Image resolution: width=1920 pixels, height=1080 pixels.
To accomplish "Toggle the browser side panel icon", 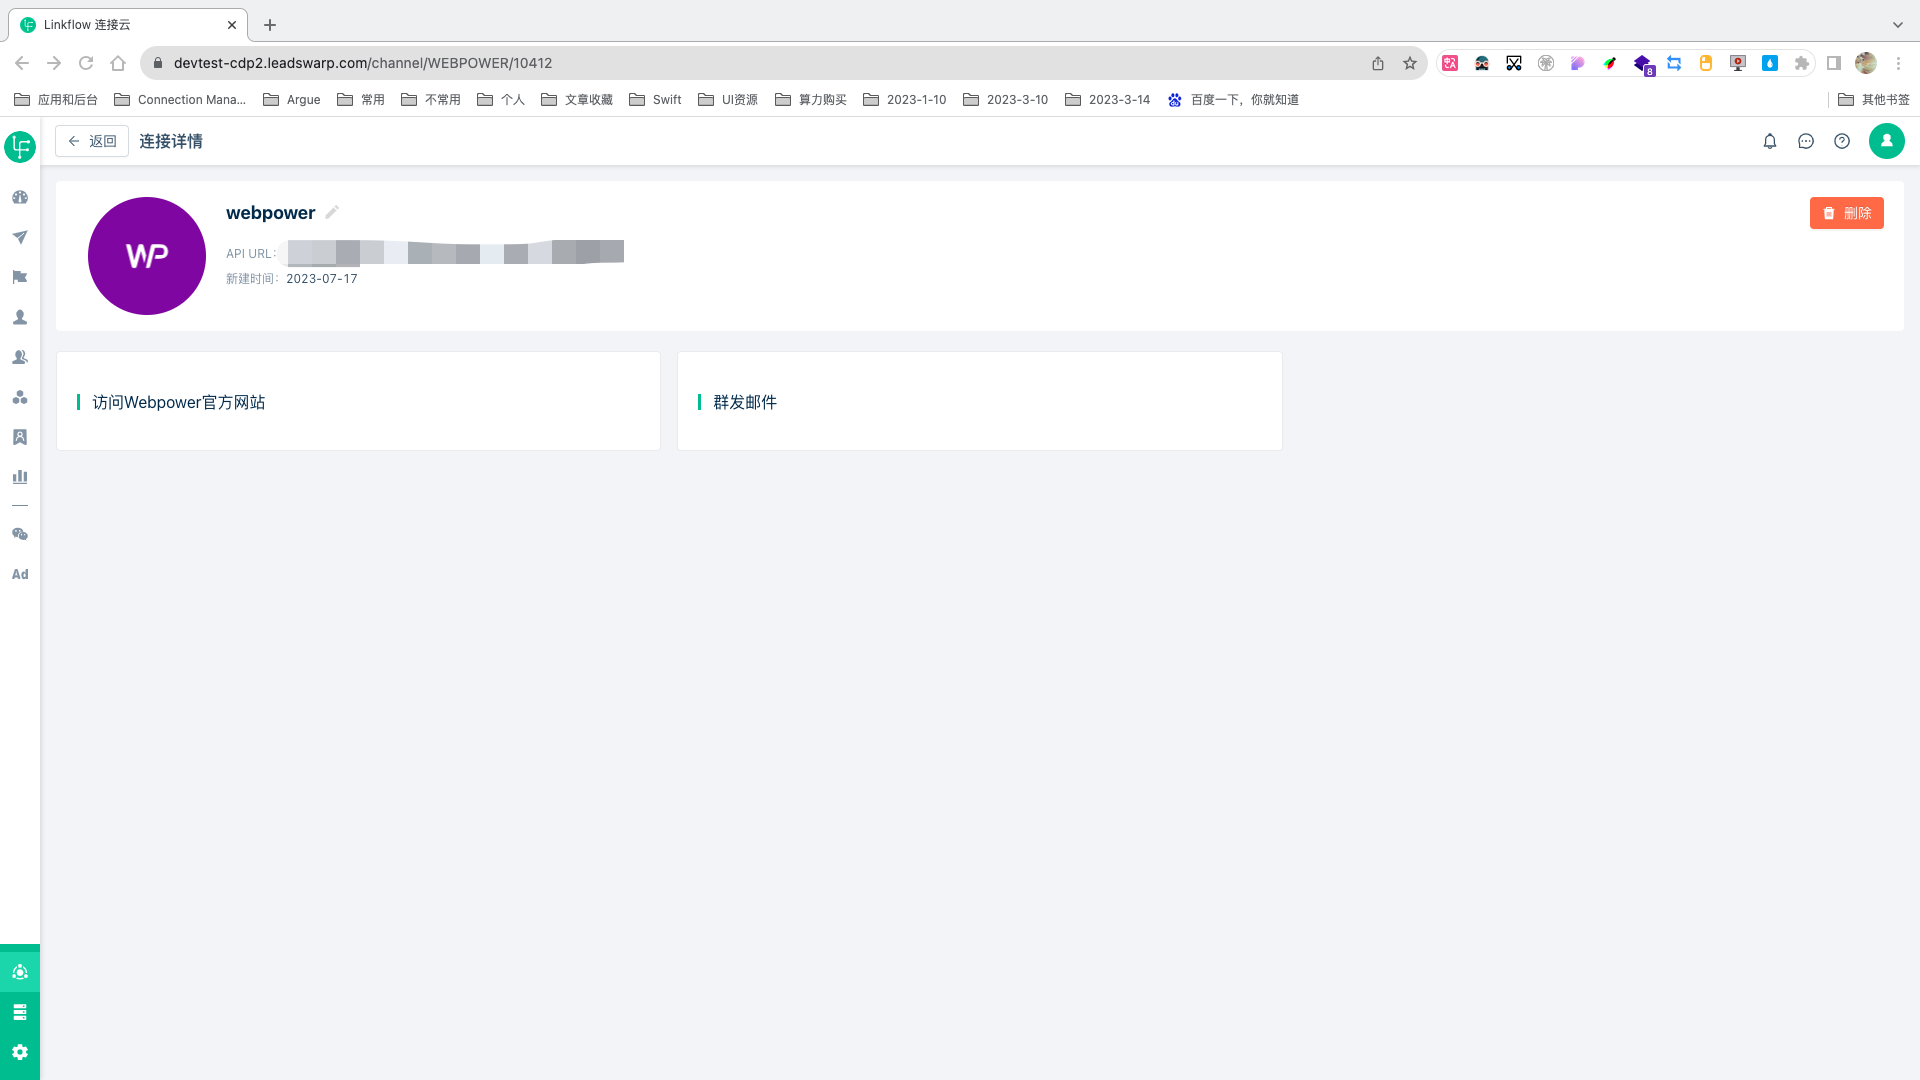I will tap(1834, 63).
